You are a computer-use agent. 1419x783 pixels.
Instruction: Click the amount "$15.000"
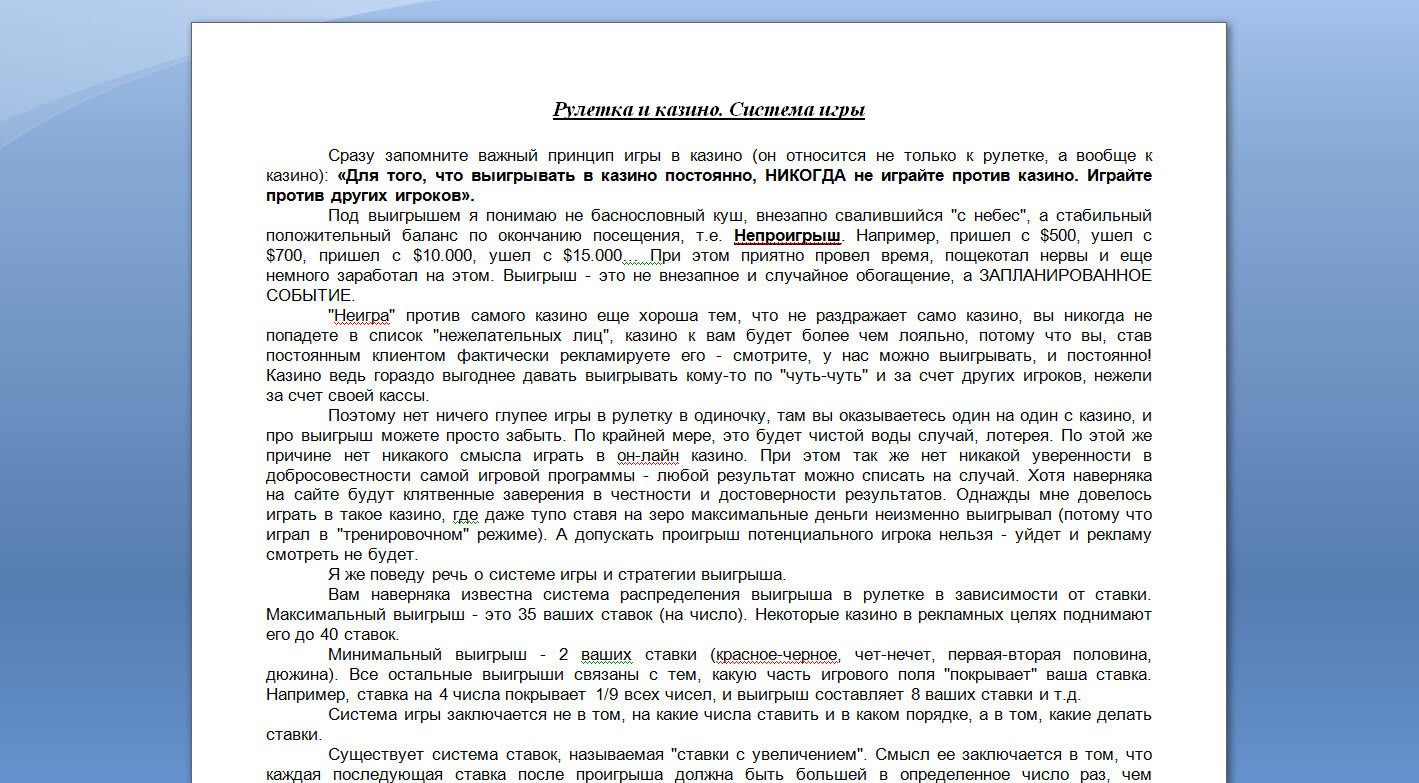coord(592,256)
